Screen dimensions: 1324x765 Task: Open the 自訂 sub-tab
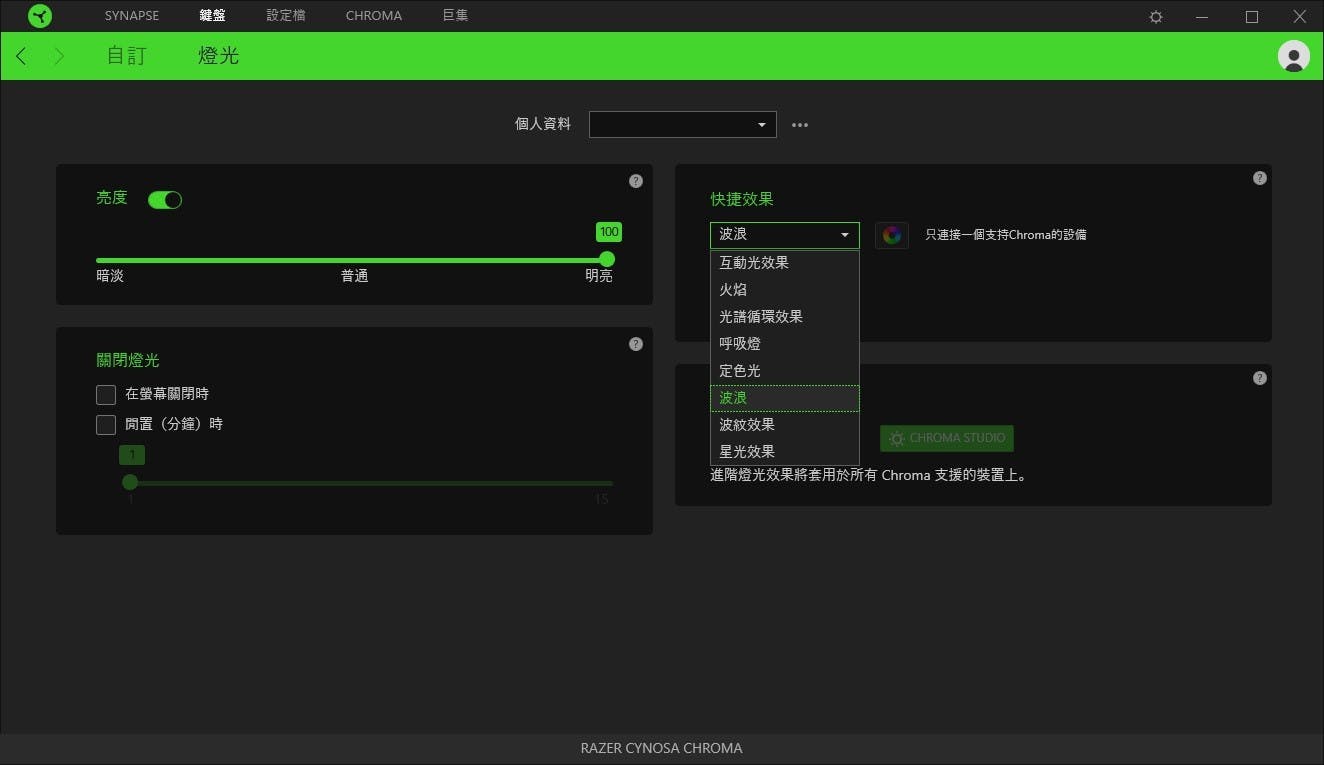(x=127, y=56)
